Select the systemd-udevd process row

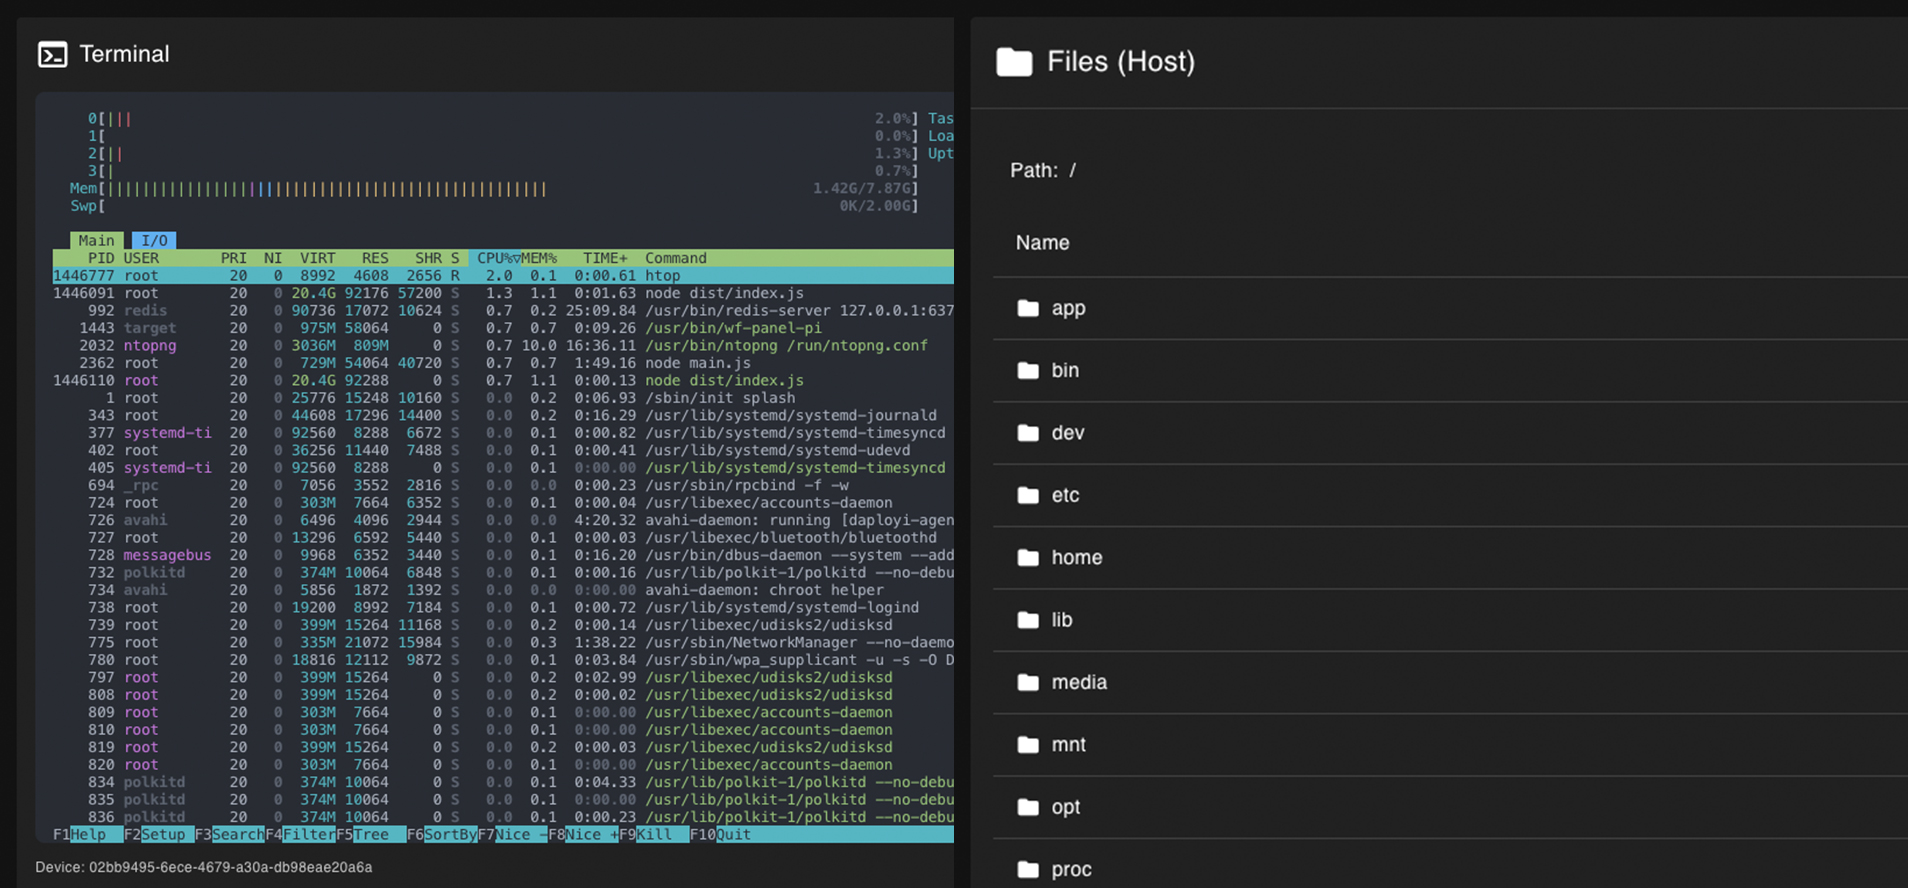coord(503,451)
